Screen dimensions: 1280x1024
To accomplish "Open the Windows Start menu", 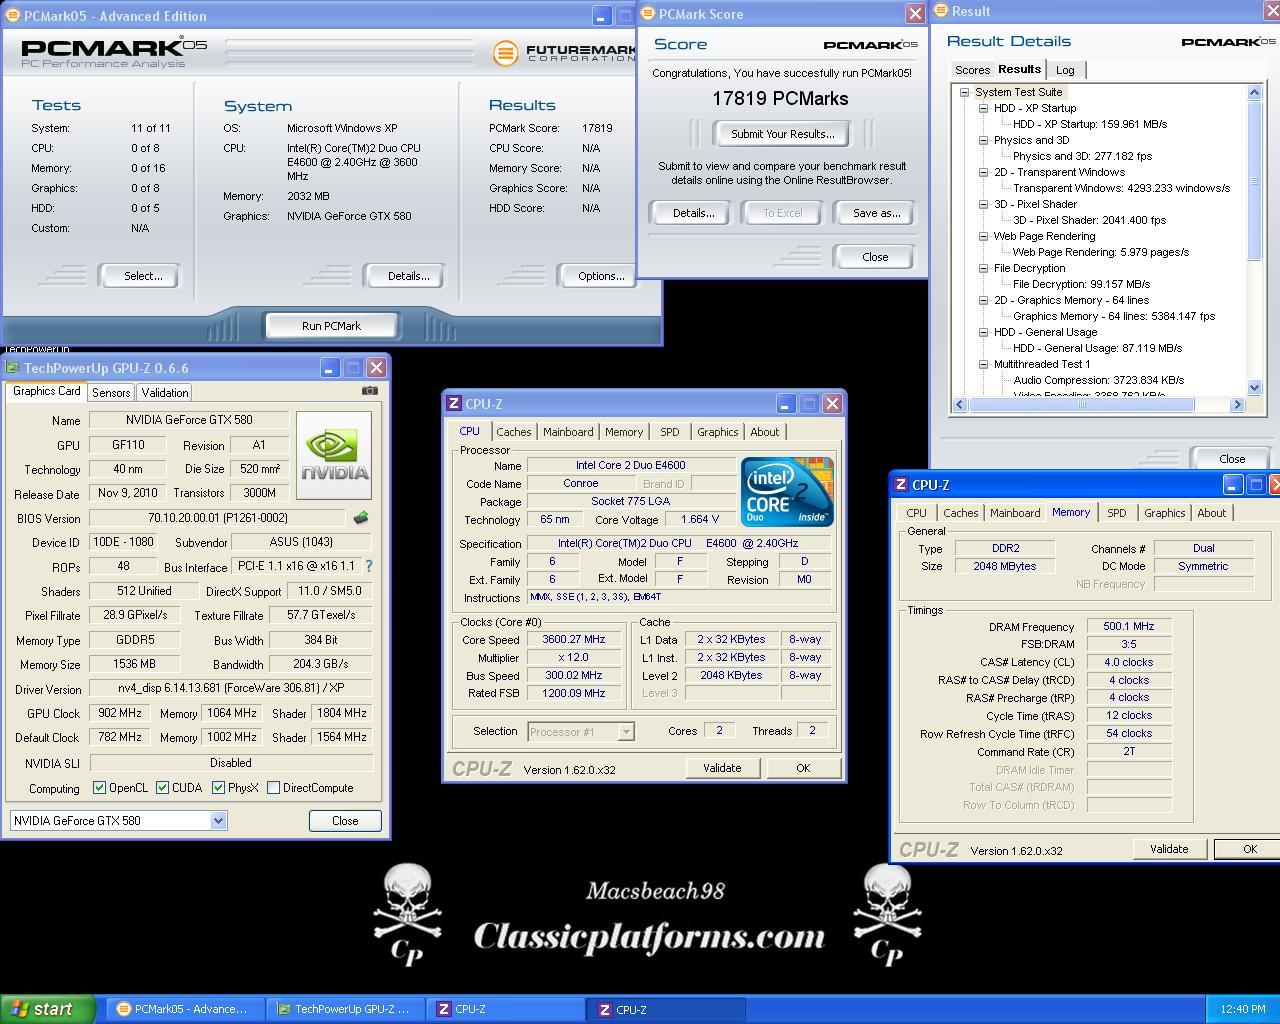I will [48, 1009].
